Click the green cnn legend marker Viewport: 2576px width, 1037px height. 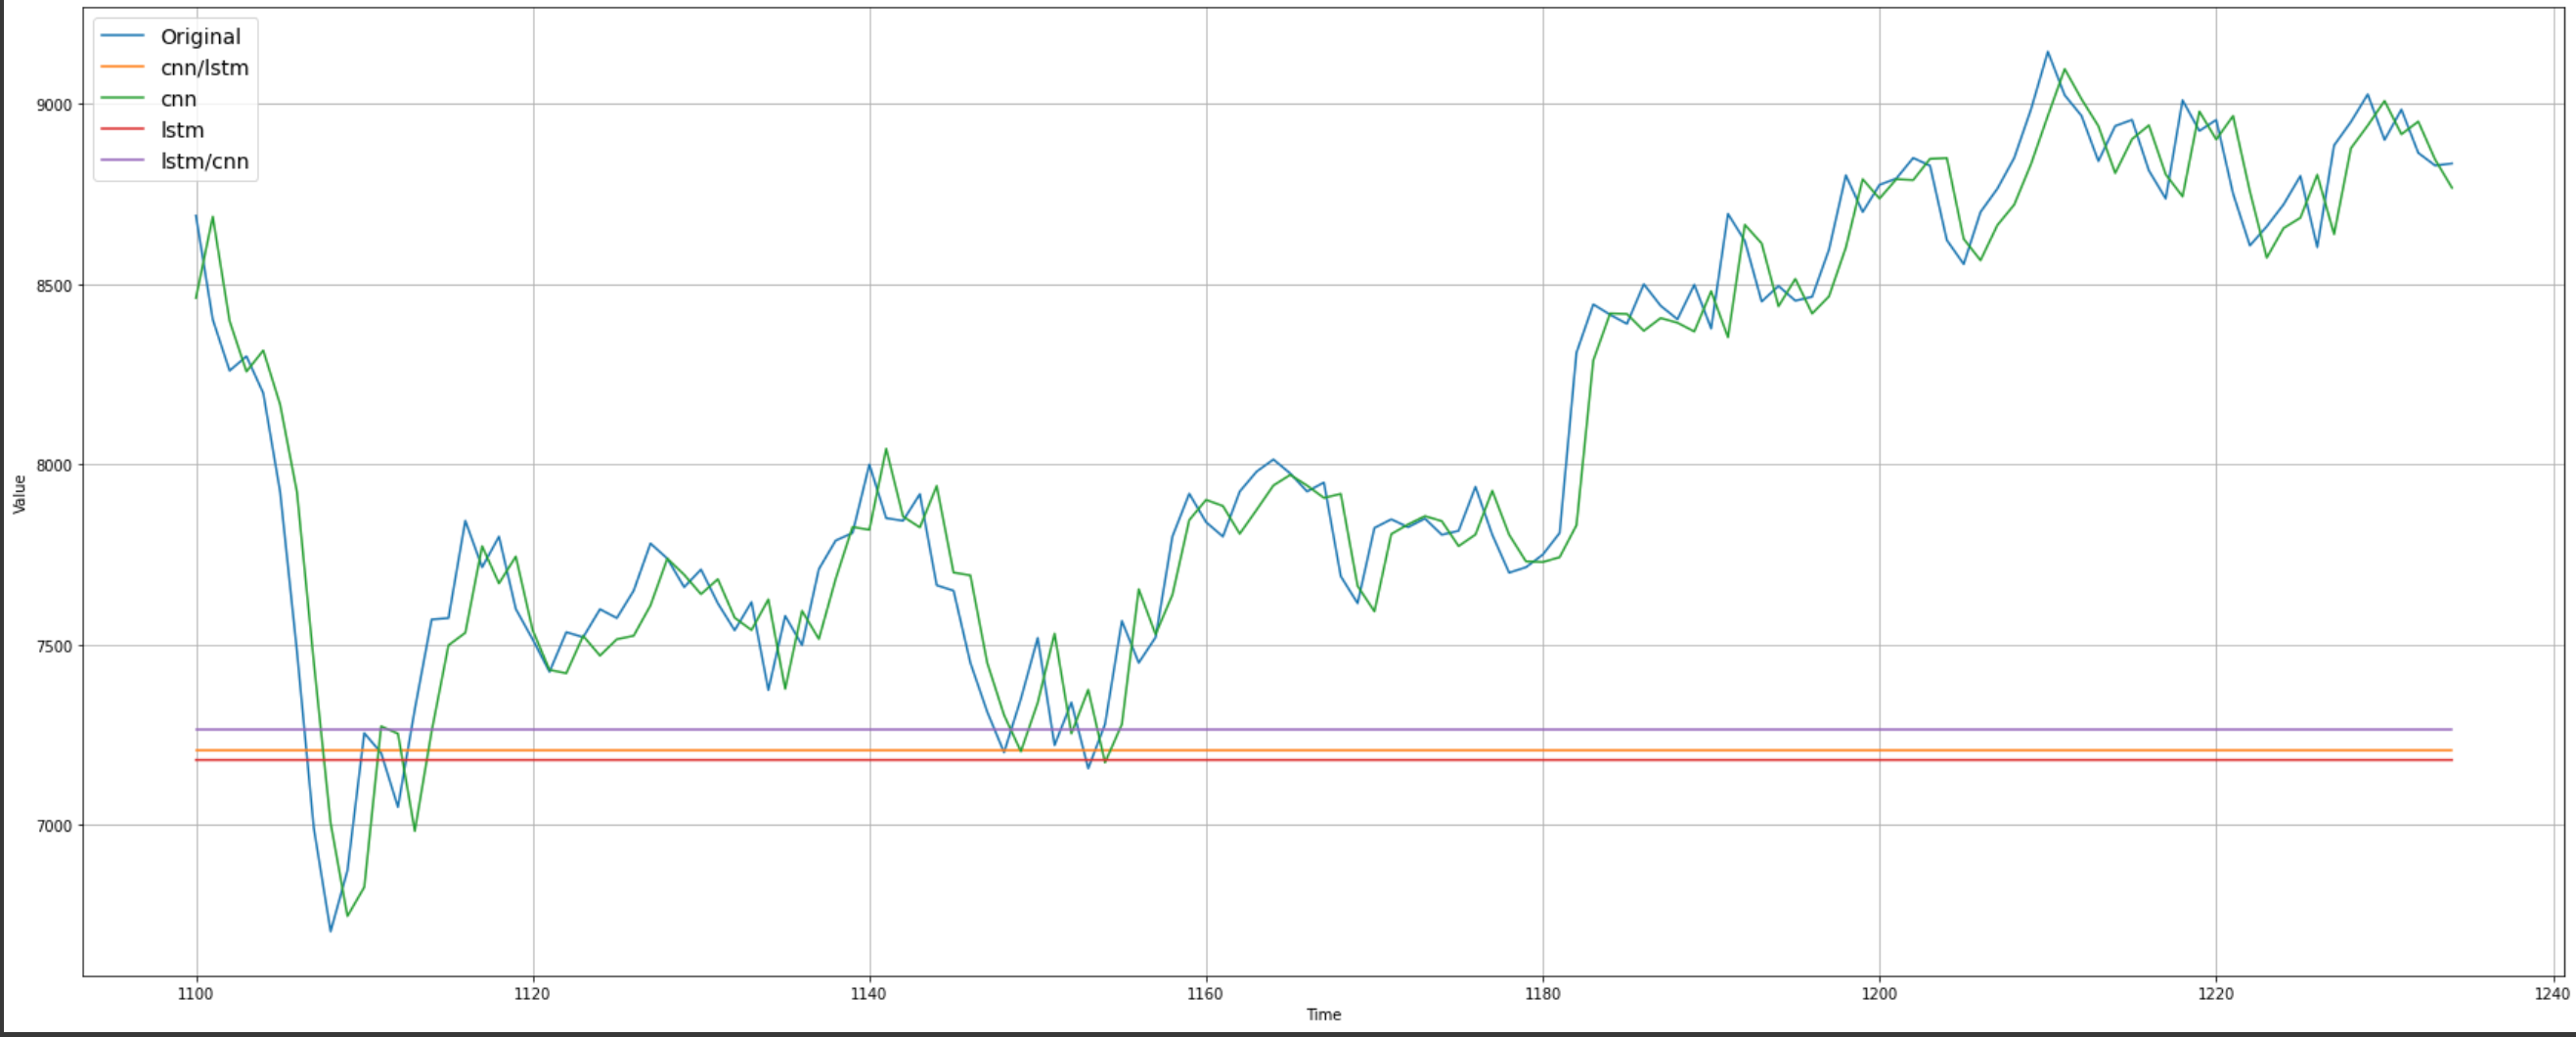[x=124, y=98]
